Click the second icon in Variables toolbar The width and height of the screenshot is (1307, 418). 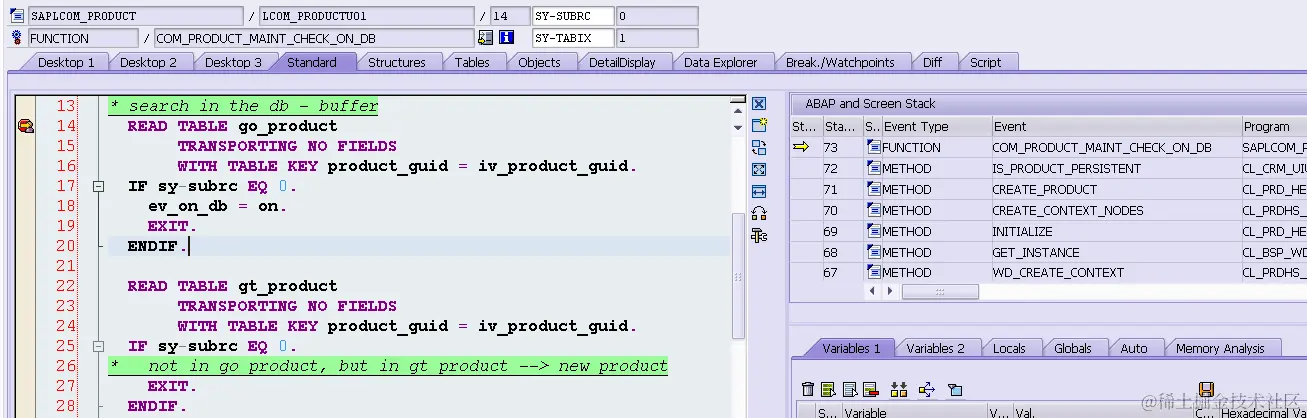click(x=828, y=390)
